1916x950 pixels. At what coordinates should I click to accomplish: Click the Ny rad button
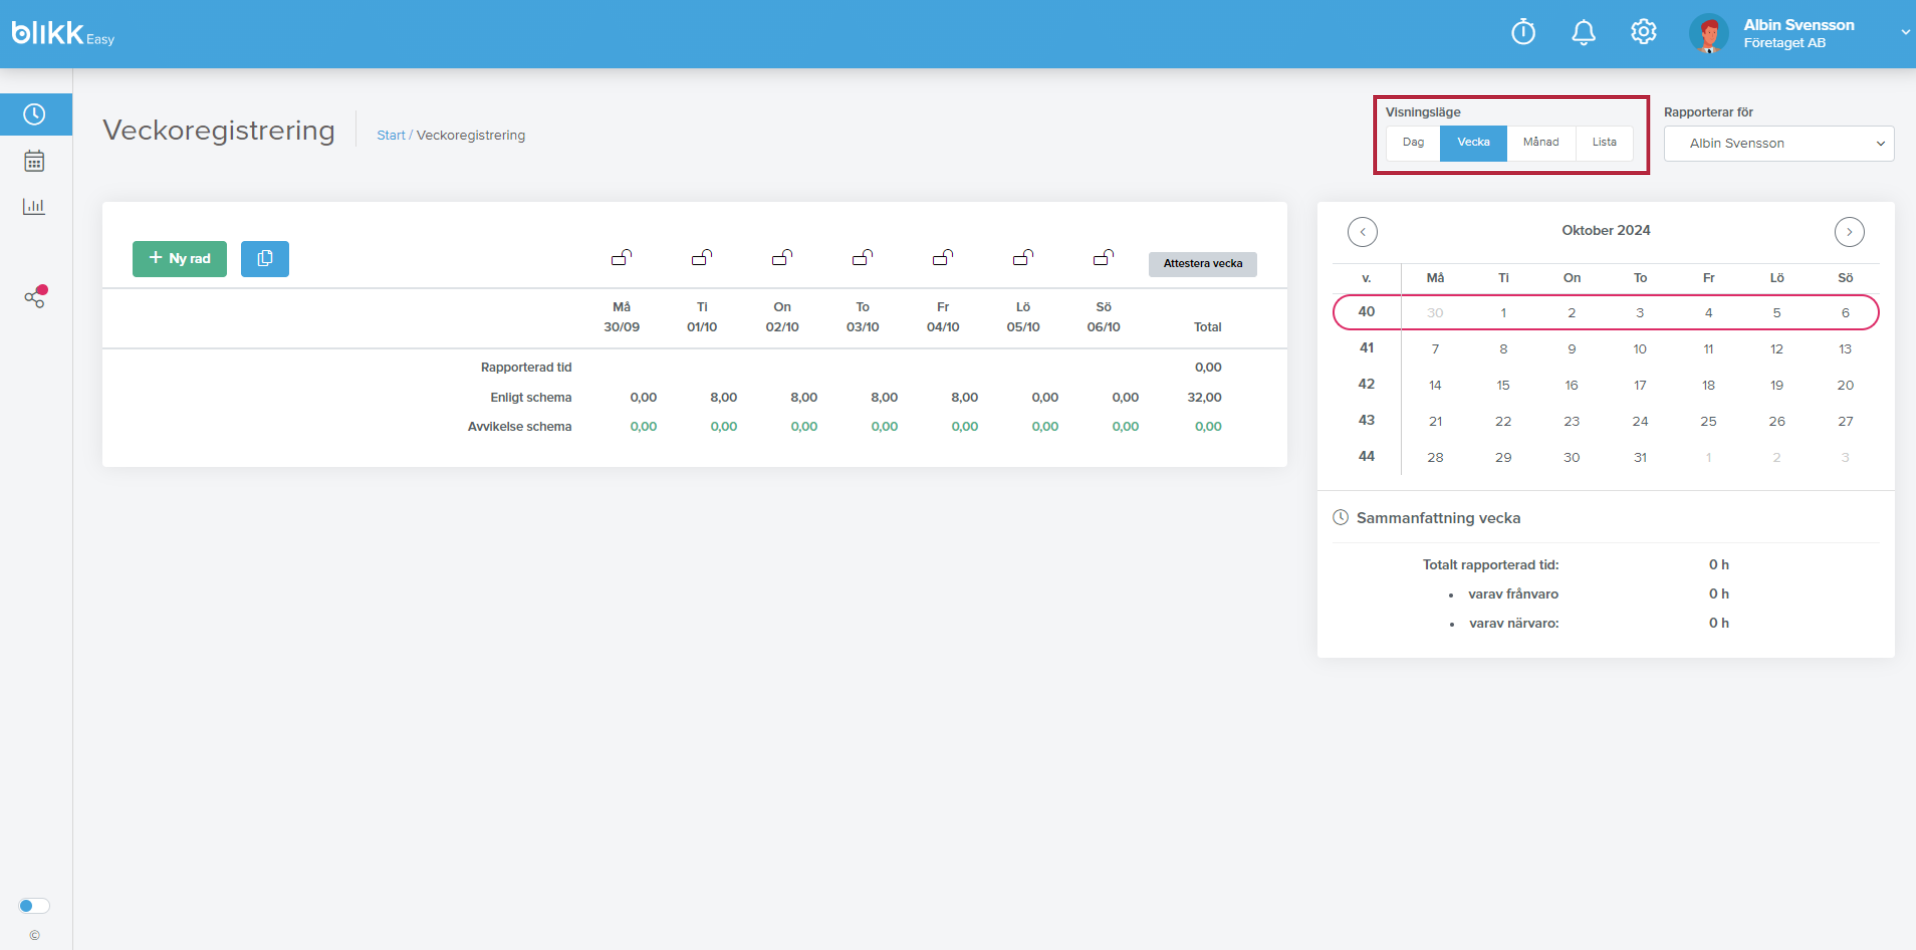[x=180, y=259]
